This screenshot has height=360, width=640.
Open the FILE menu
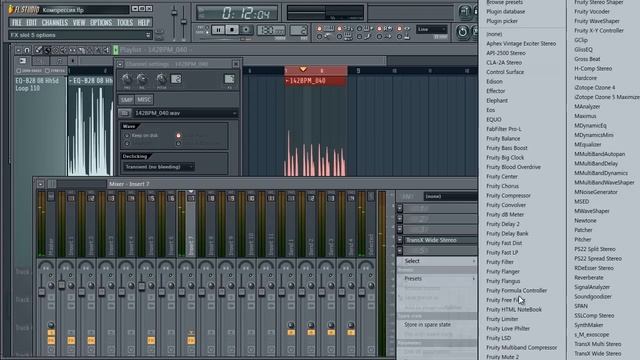(x=17, y=23)
